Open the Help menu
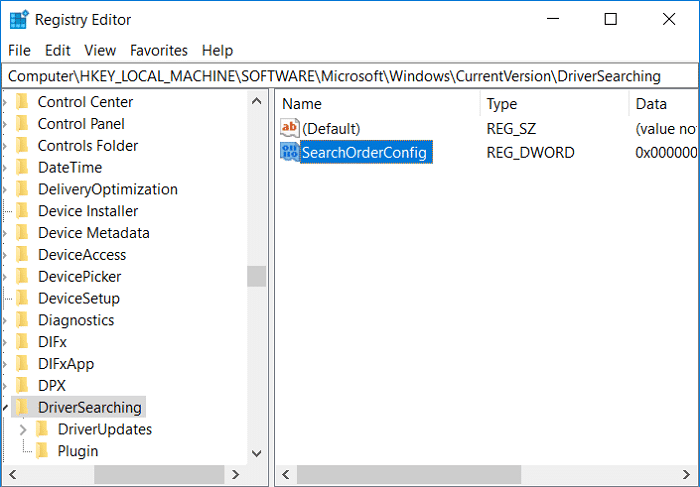This screenshot has height=487, width=700. click(217, 50)
